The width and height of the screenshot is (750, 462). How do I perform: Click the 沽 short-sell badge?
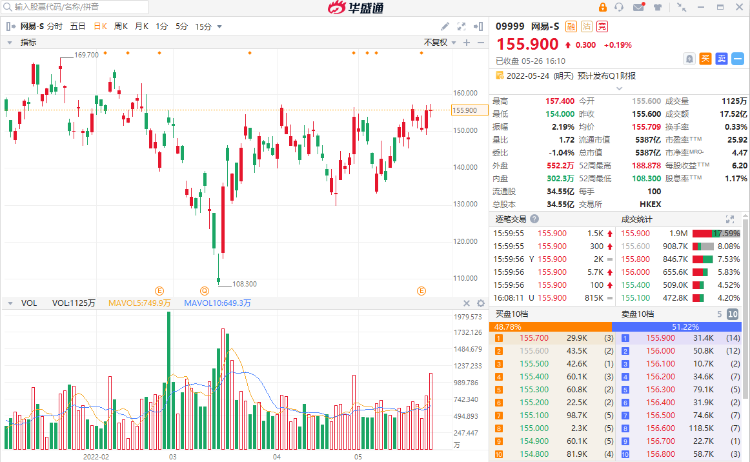click(x=587, y=26)
